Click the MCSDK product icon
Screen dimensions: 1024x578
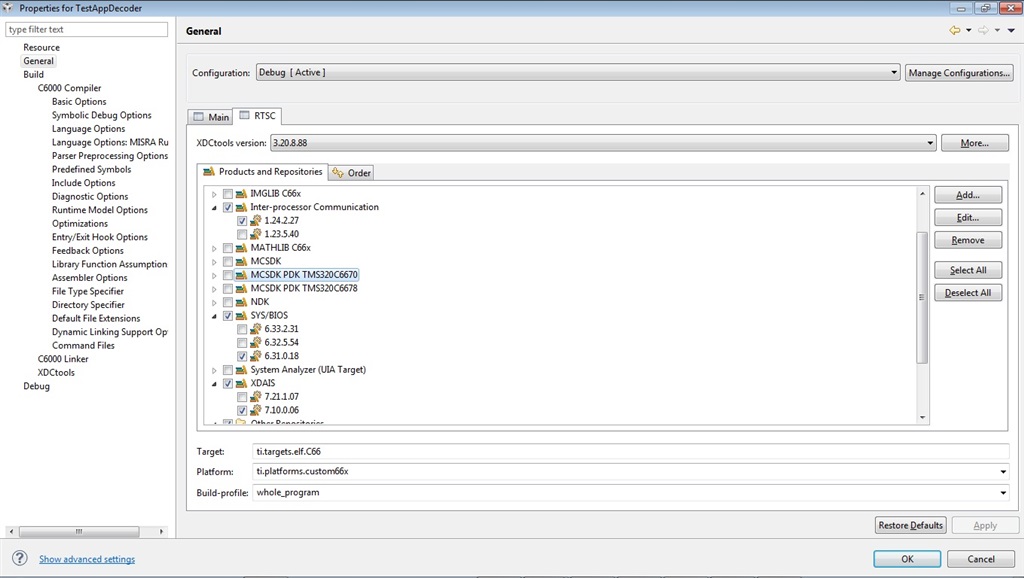coord(241,261)
